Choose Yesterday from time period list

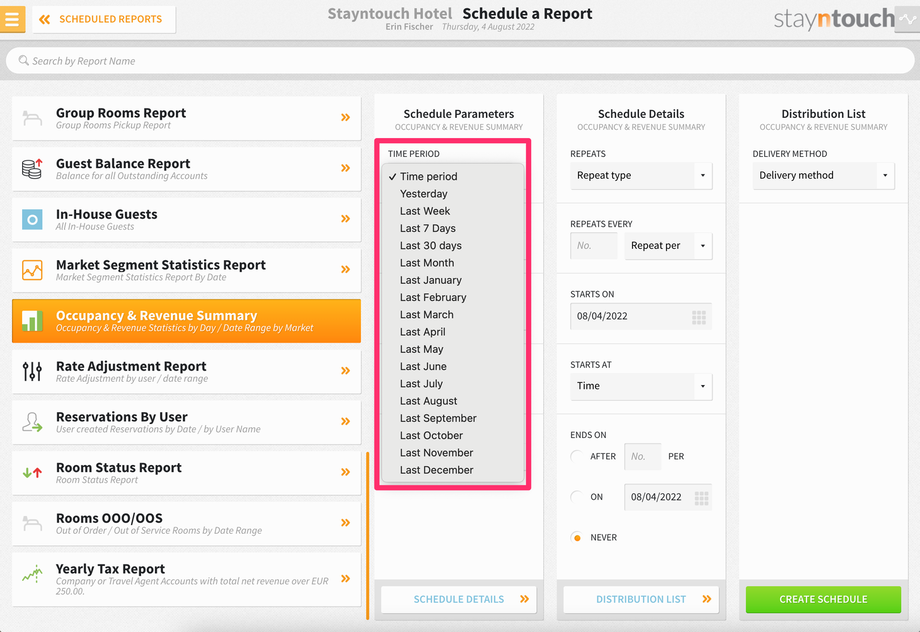pyautogui.click(x=452, y=194)
